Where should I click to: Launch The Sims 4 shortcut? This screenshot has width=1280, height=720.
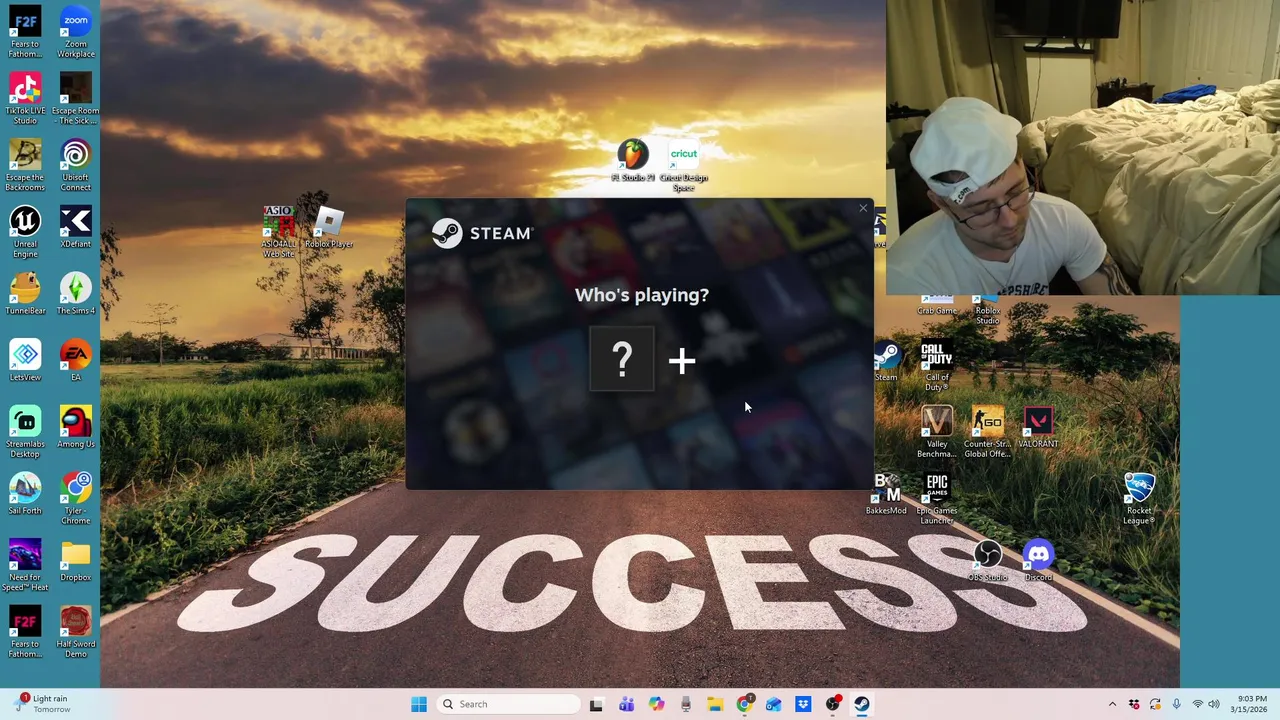tap(75, 294)
